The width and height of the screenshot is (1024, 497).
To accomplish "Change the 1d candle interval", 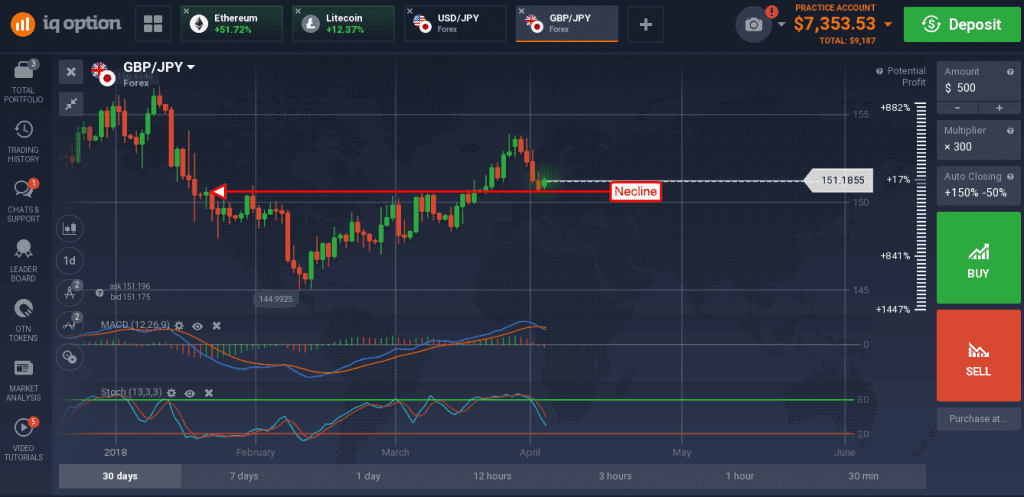I will [x=69, y=261].
